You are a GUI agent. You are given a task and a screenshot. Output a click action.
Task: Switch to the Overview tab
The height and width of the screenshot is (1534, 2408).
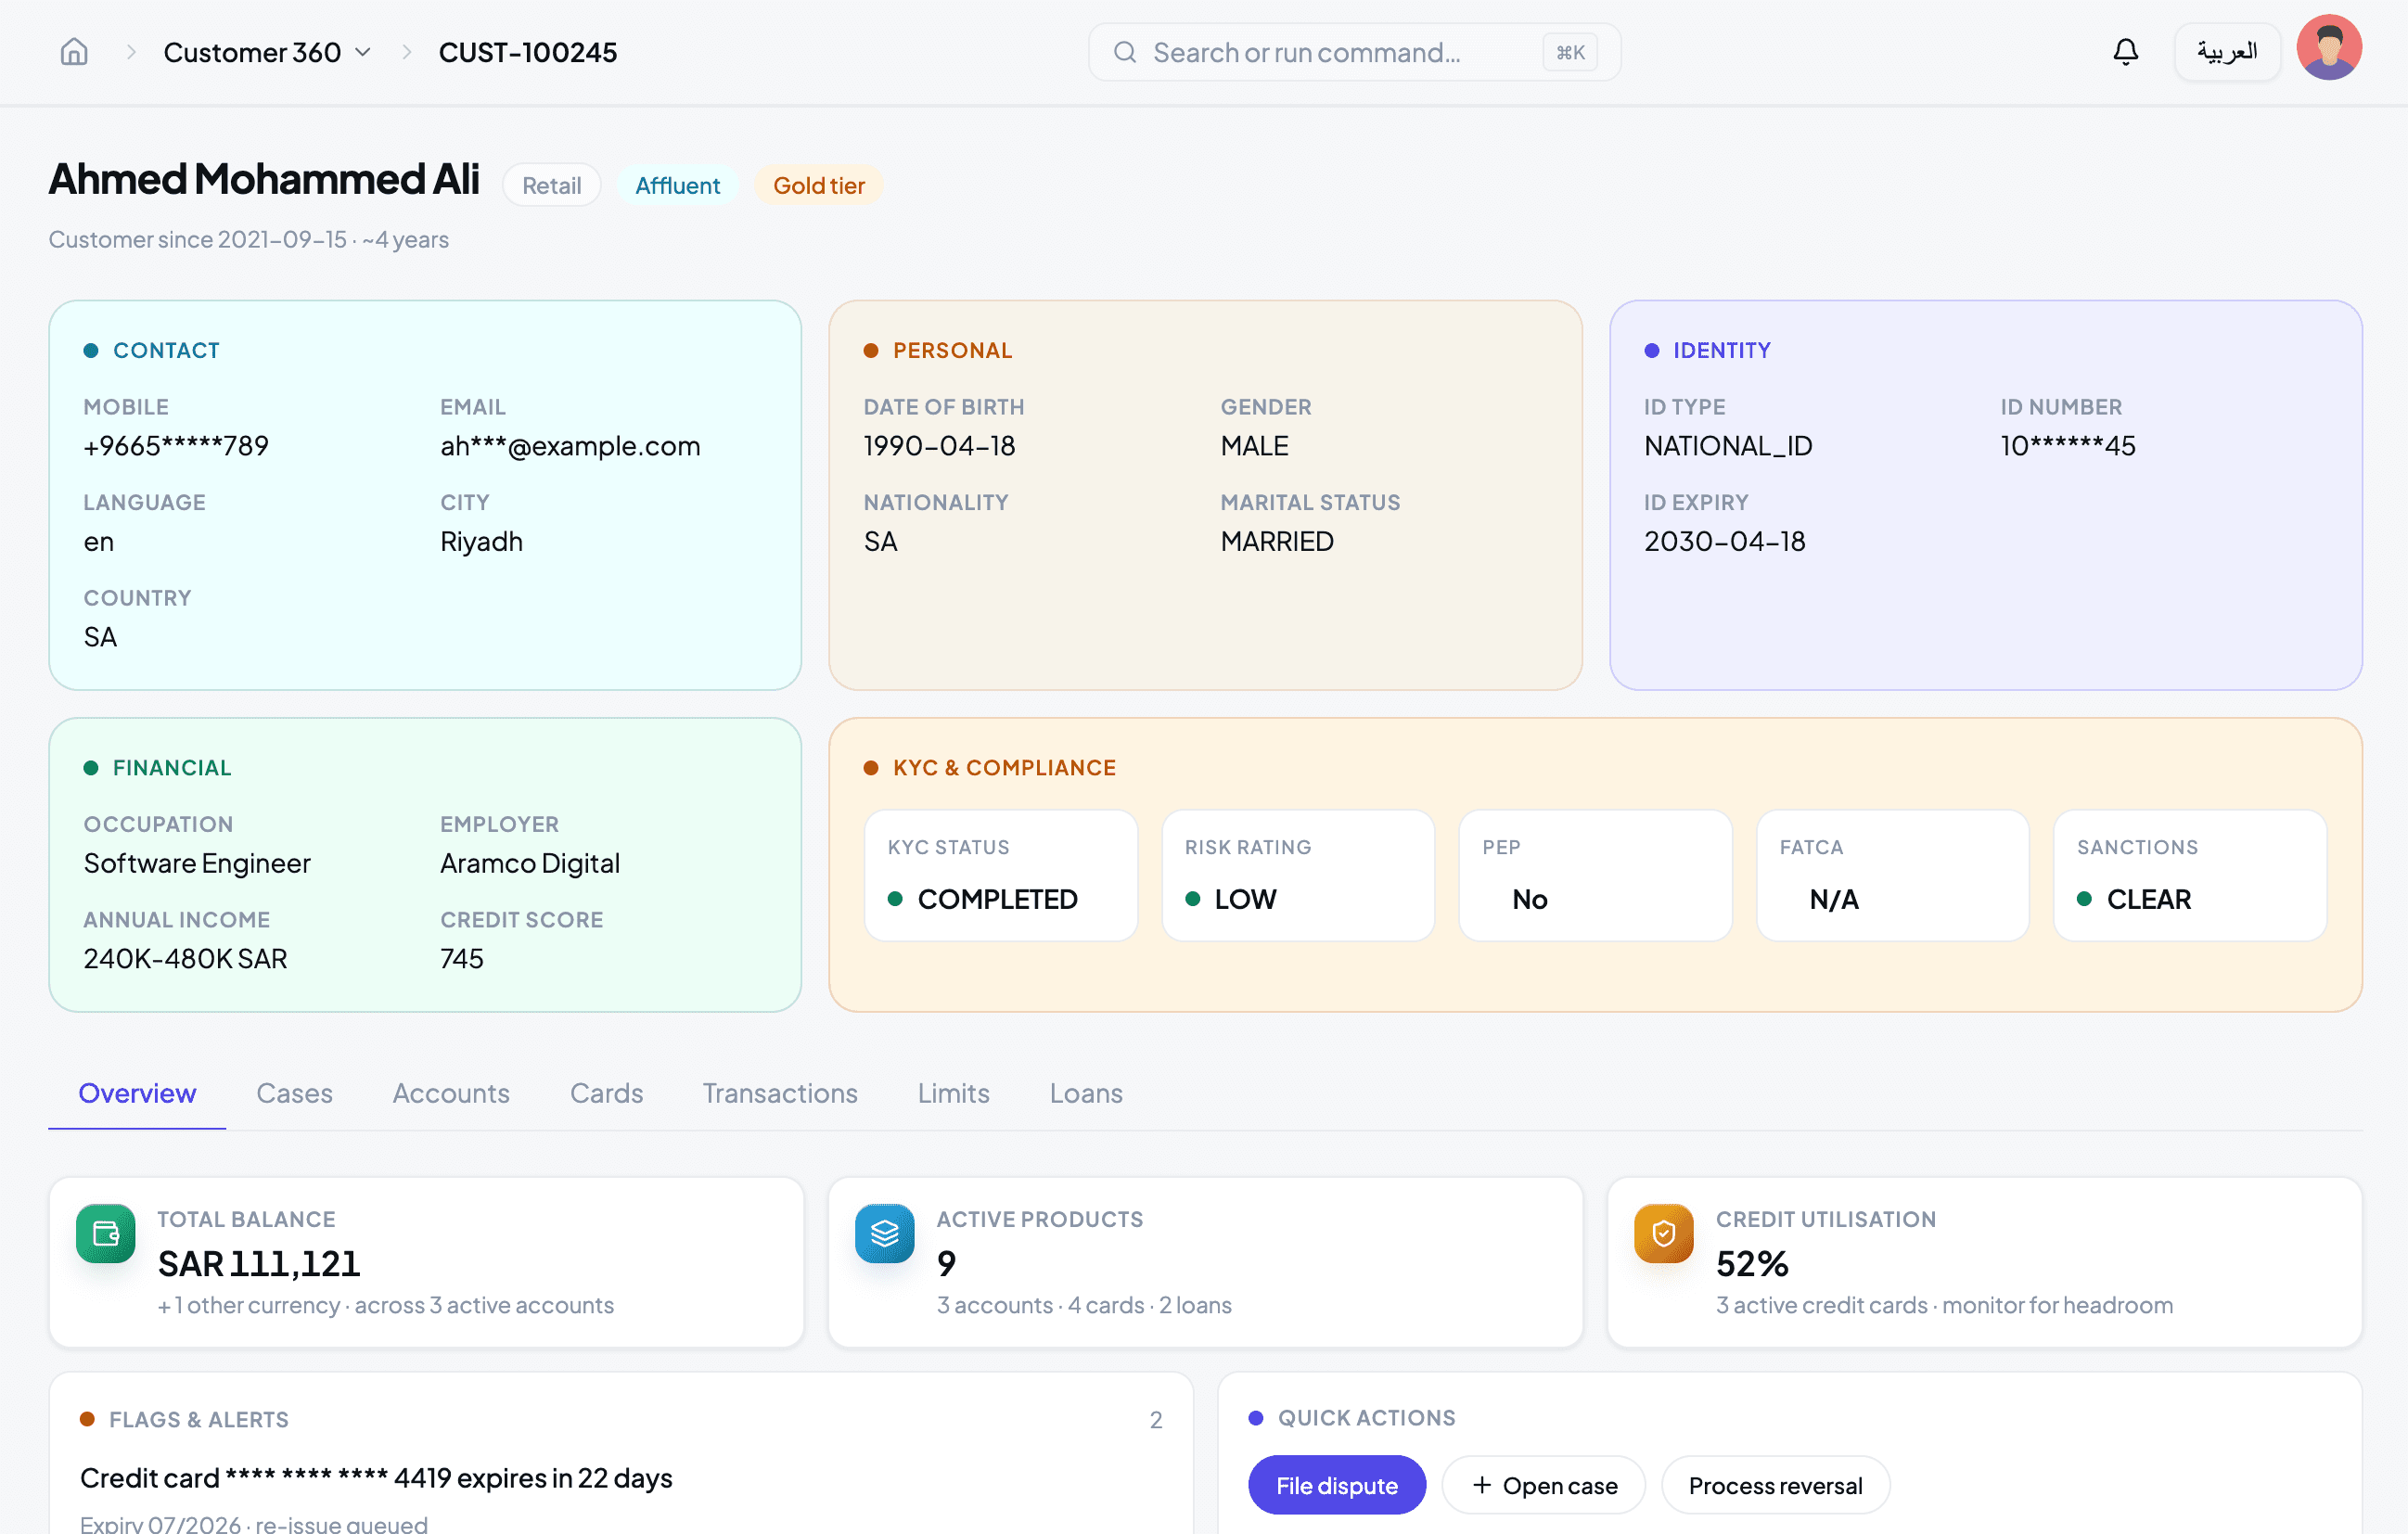pyautogui.click(x=137, y=1093)
